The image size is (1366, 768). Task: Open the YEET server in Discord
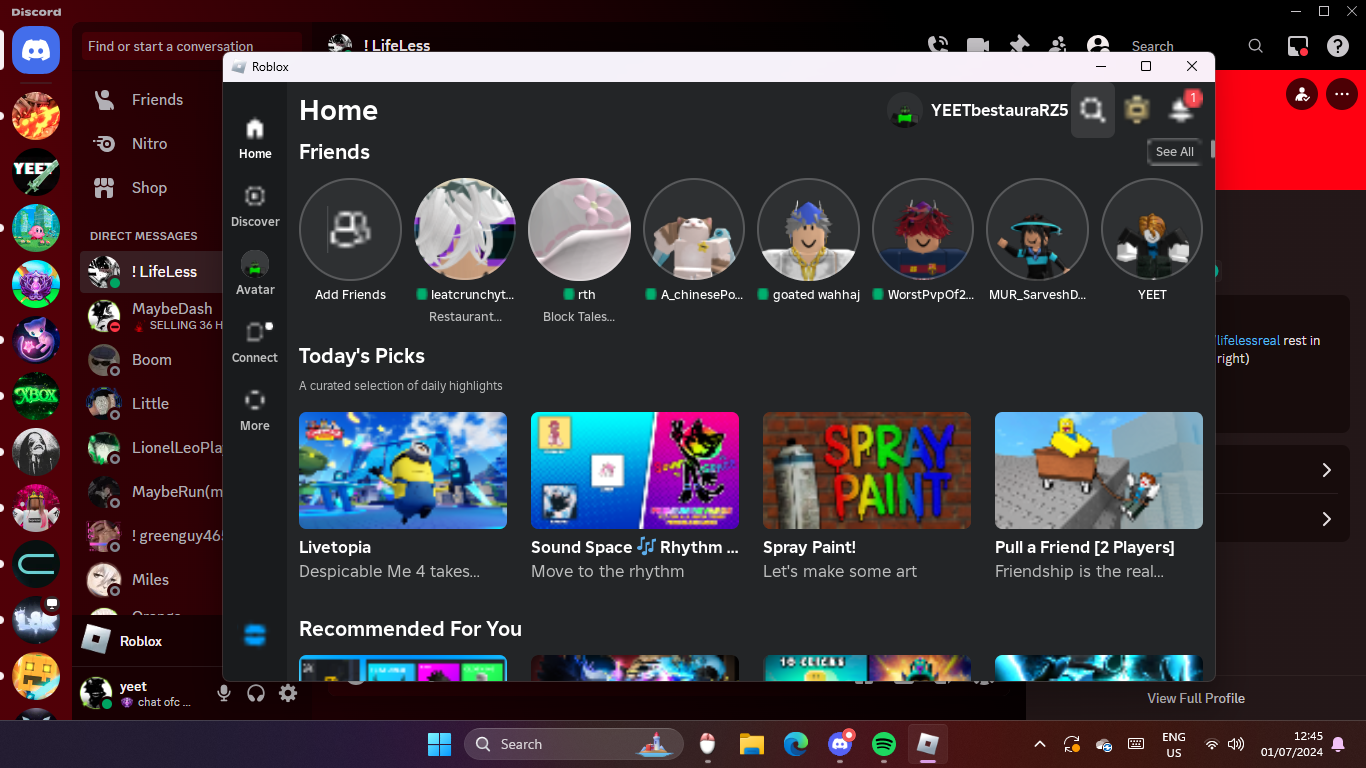point(36,172)
